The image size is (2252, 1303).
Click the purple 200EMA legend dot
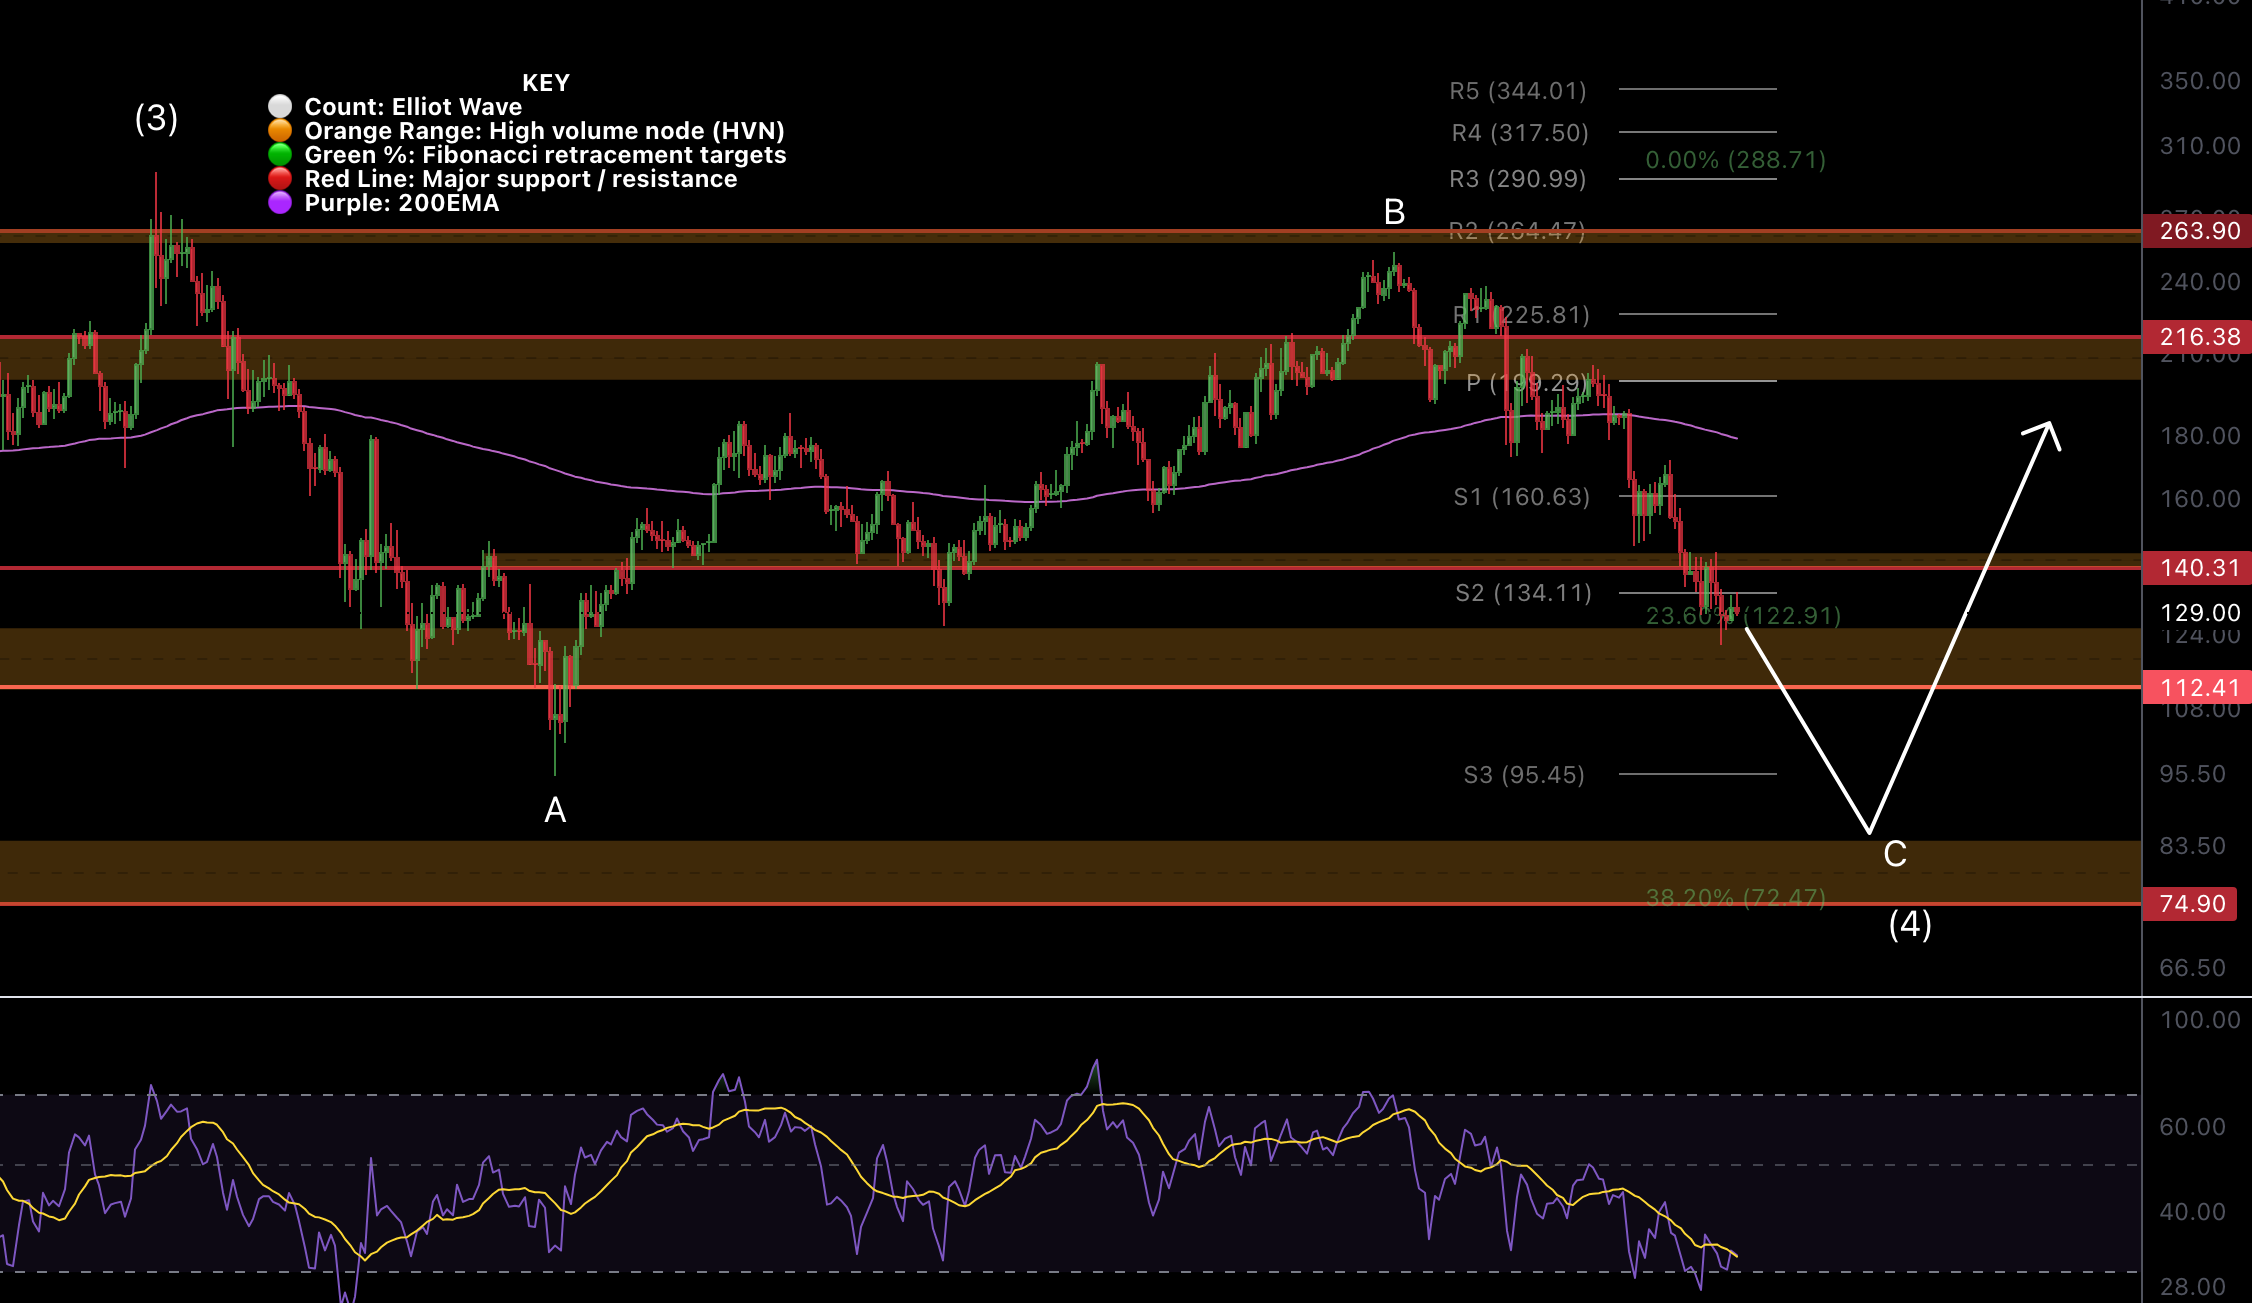(280, 203)
